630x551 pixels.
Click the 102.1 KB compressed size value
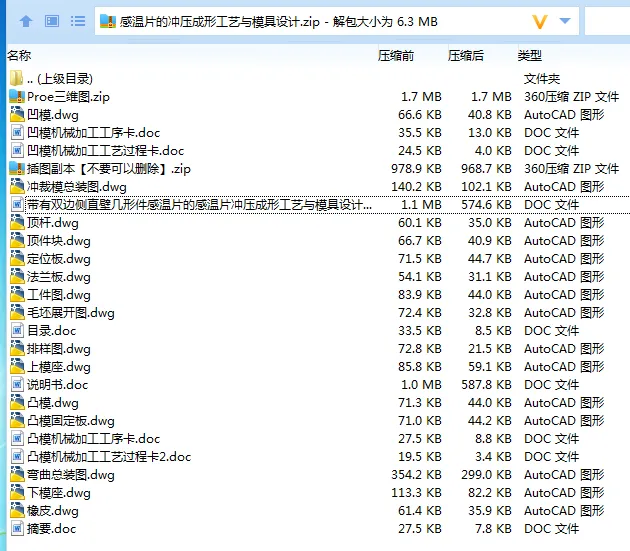pos(487,186)
